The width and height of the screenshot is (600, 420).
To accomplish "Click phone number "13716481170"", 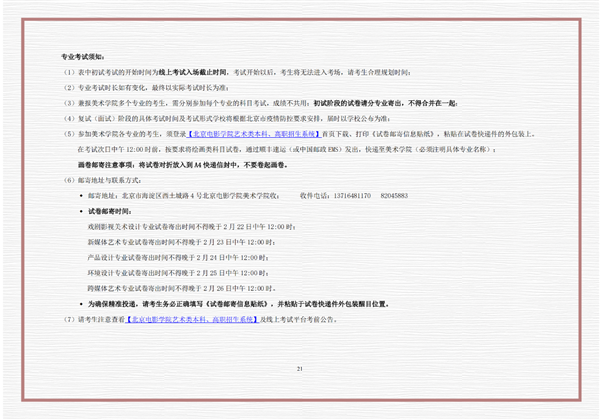I will click(x=352, y=196).
